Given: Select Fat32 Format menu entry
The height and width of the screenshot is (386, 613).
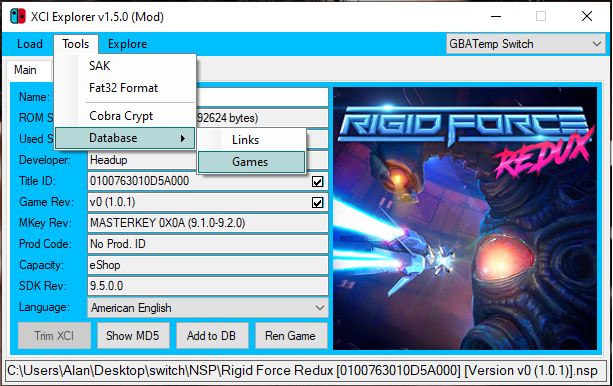Looking at the screenshot, I should 125,88.
